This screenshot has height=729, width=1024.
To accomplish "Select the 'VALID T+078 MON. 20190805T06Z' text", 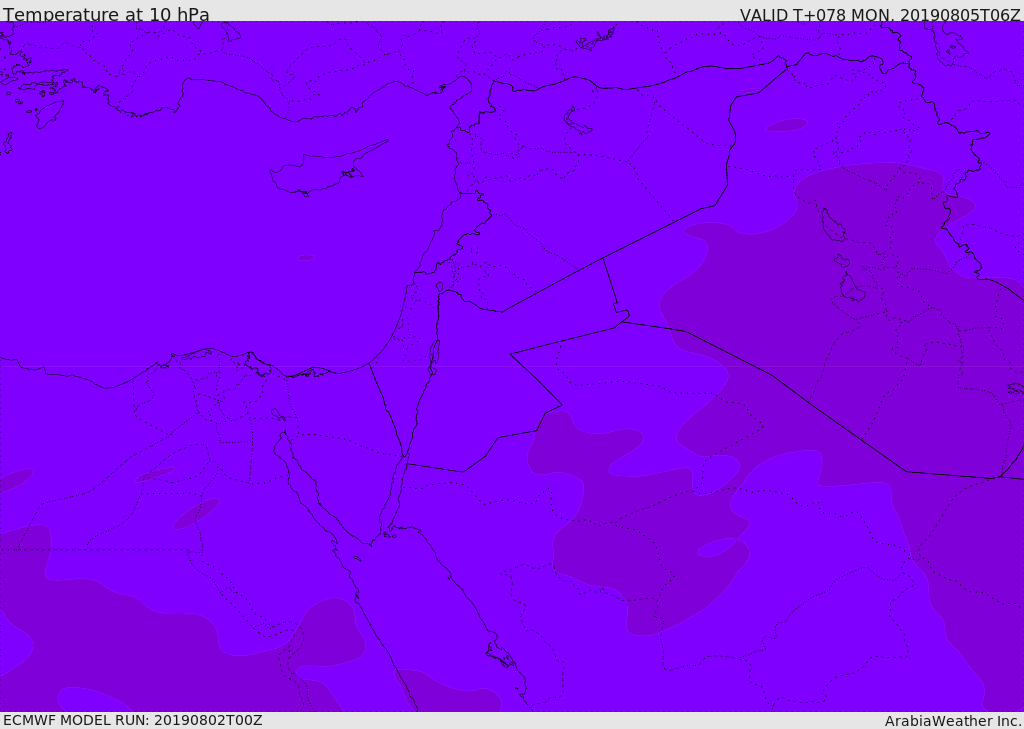I will pos(880,14).
